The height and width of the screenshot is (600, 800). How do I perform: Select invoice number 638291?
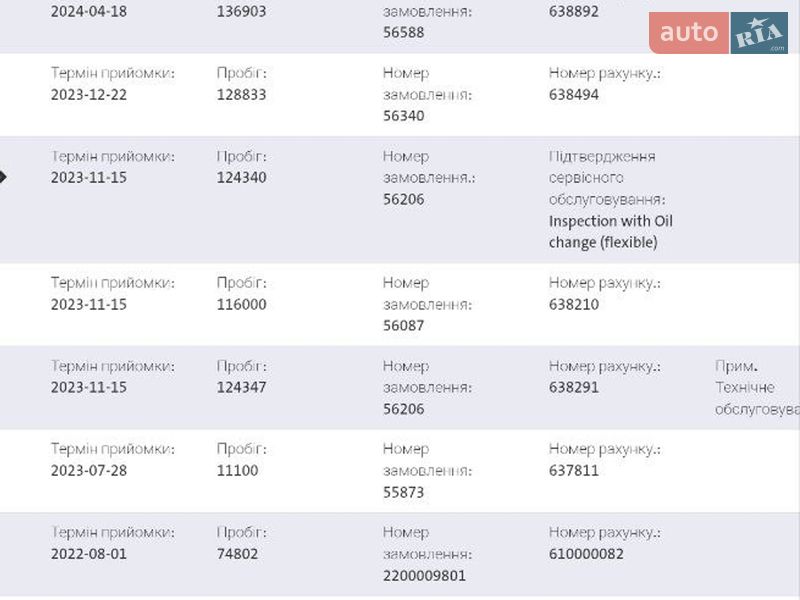(x=574, y=387)
